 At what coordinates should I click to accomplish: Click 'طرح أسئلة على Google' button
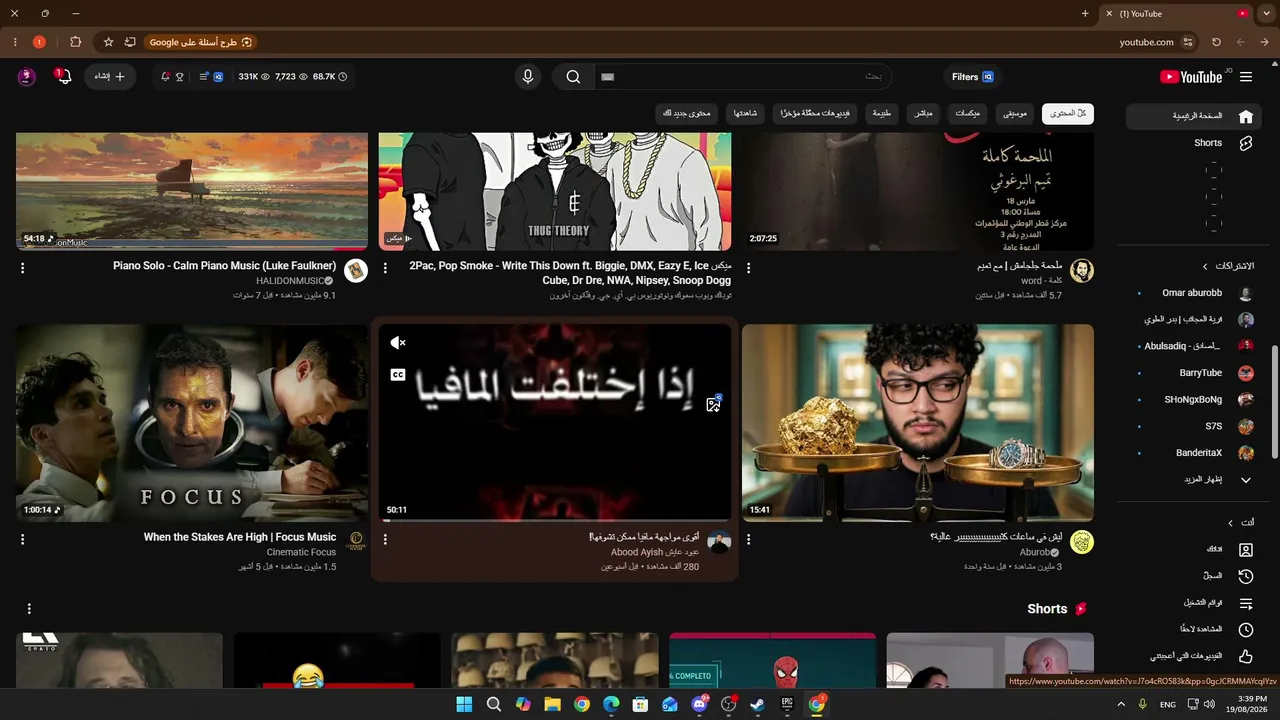(201, 42)
